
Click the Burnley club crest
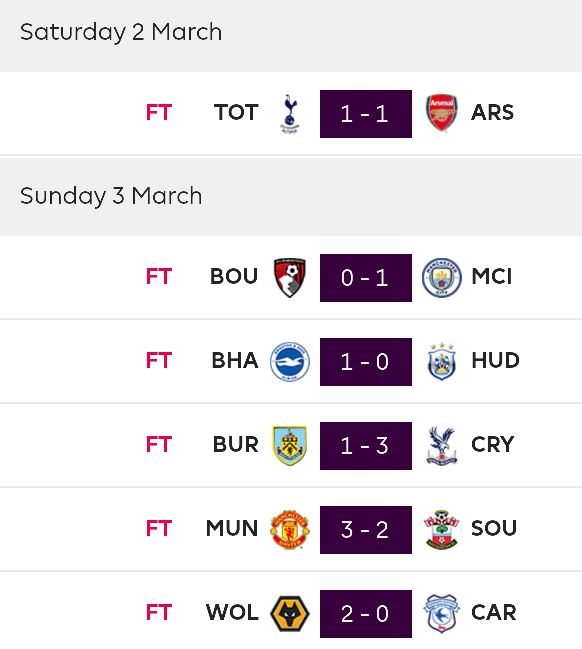(x=290, y=446)
